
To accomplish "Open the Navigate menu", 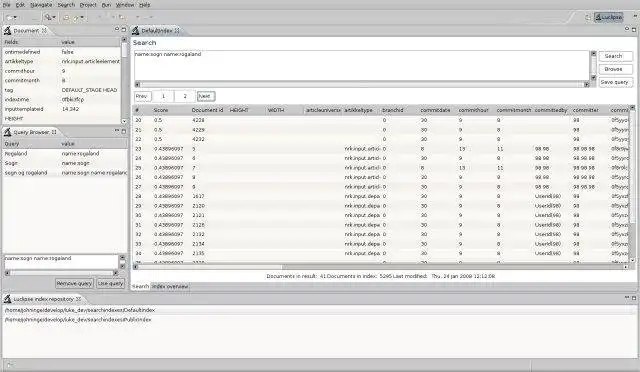I will point(41,5).
